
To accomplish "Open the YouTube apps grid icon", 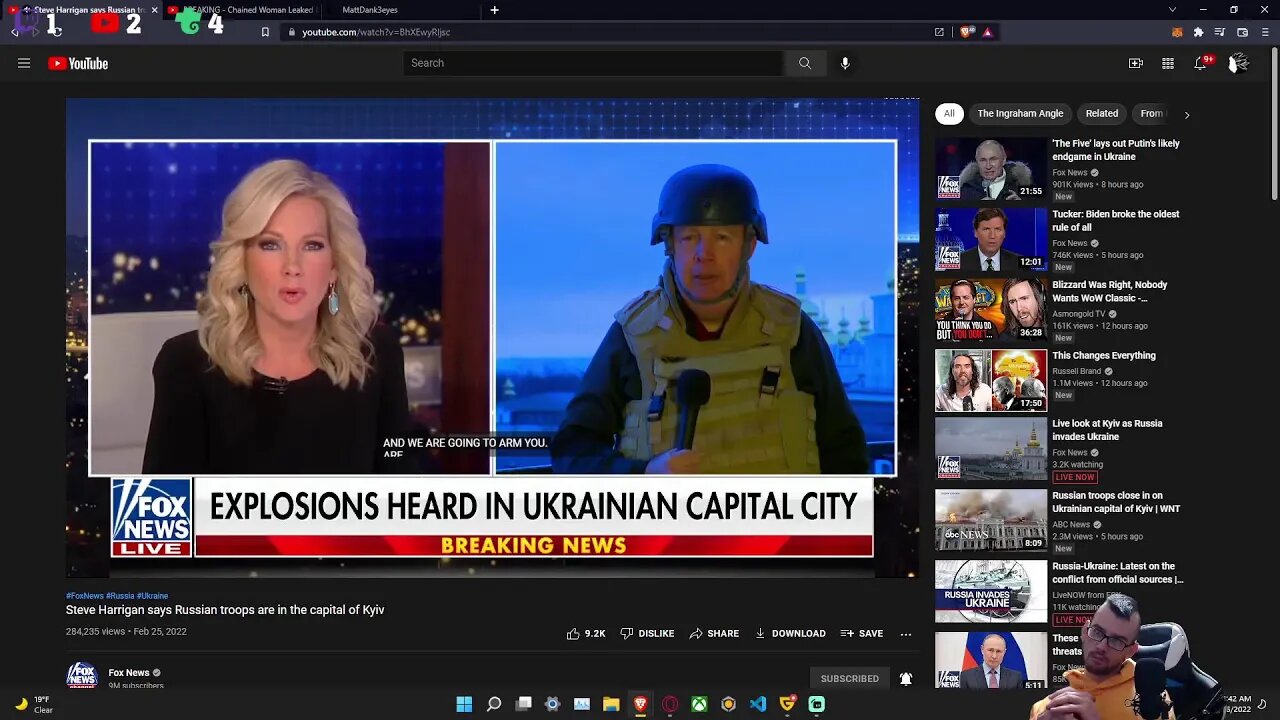I will click(x=1167, y=63).
